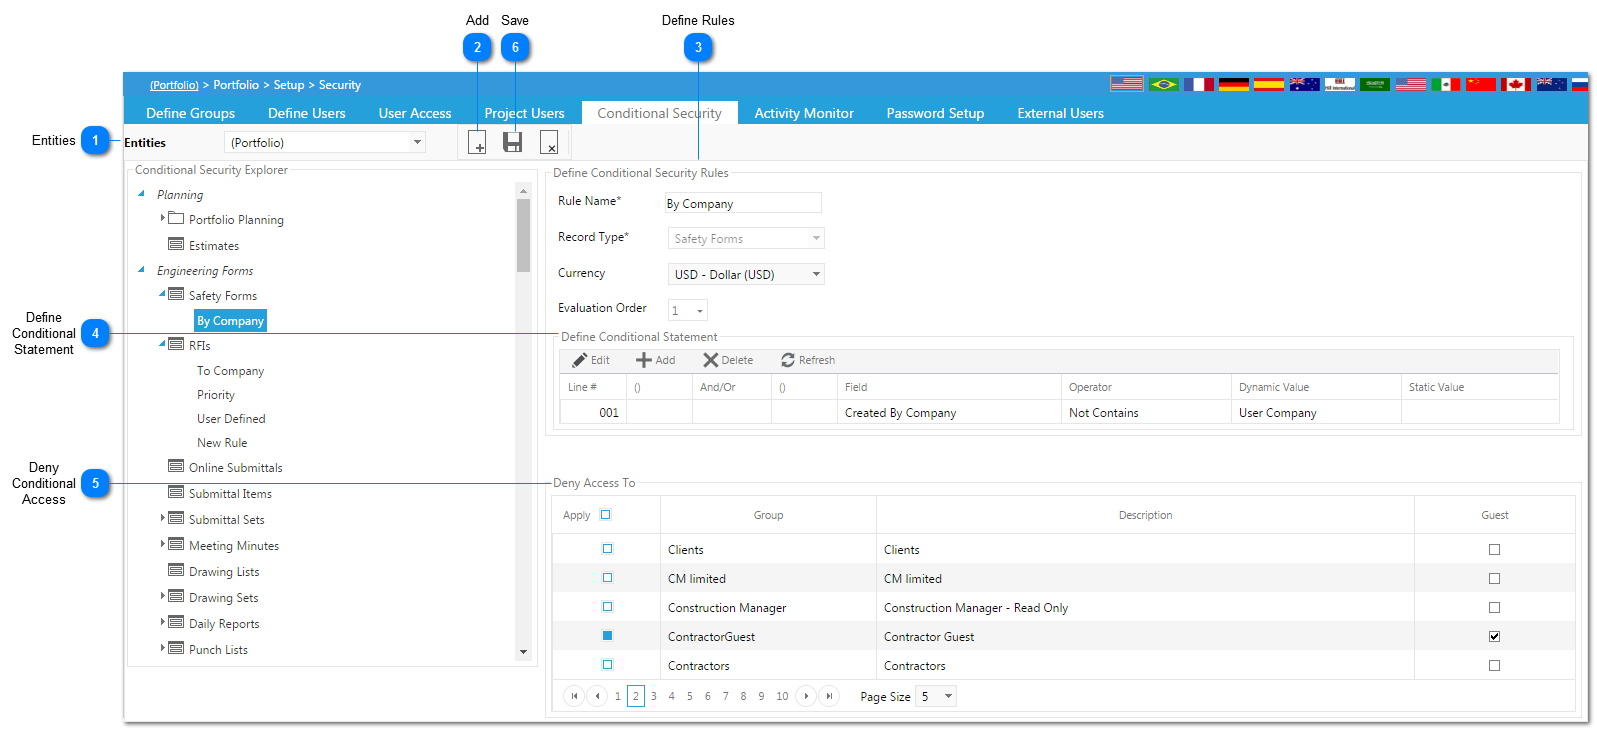Toggle Guest checkbox in Clients row
The width and height of the screenshot is (1597, 731).
1494,550
